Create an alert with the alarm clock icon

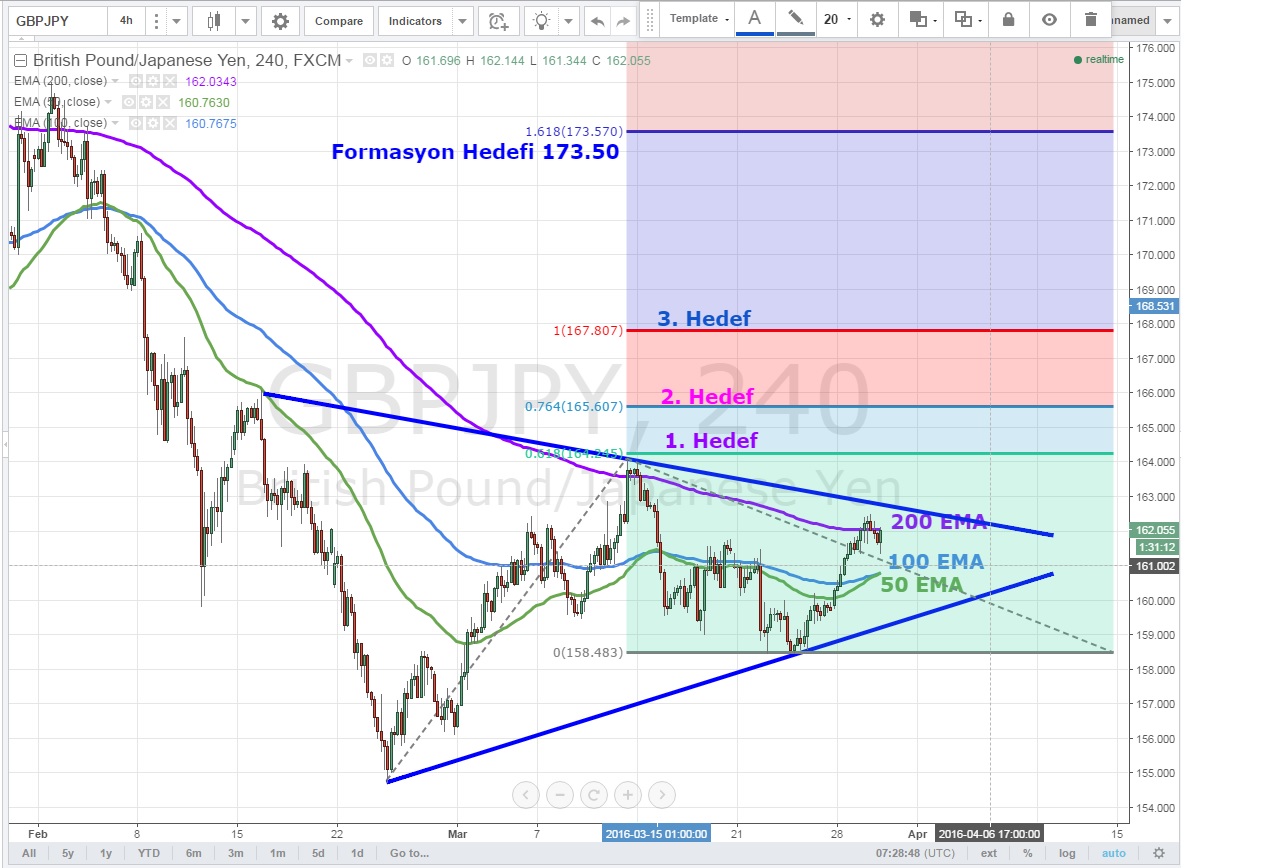click(497, 21)
